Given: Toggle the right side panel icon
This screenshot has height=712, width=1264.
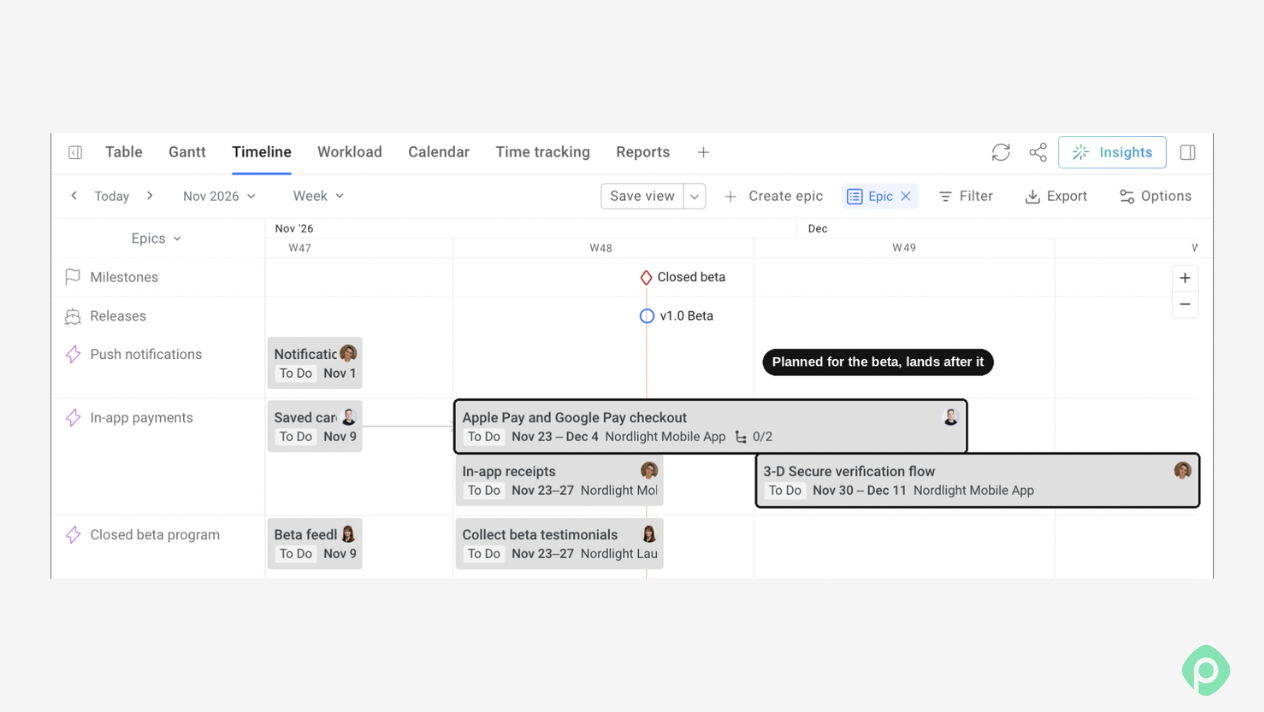Looking at the screenshot, I should click(1188, 152).
